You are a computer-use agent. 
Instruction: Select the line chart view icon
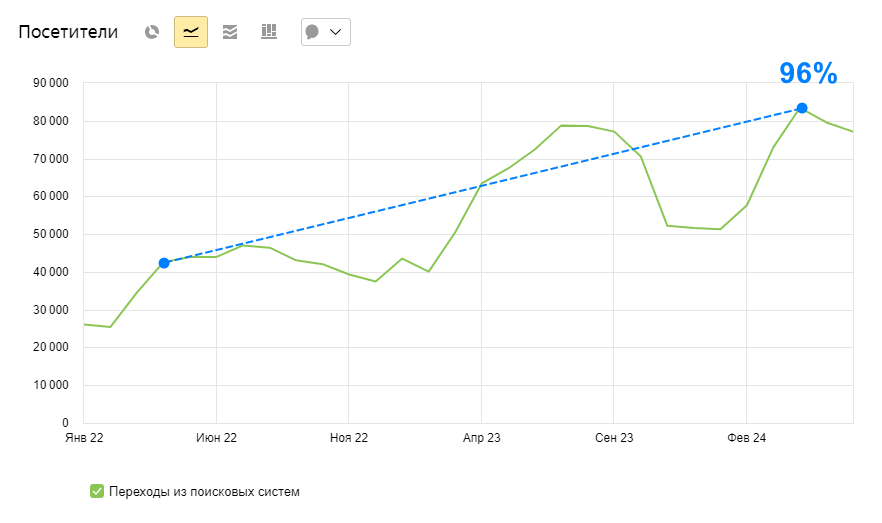pos(191,32)
